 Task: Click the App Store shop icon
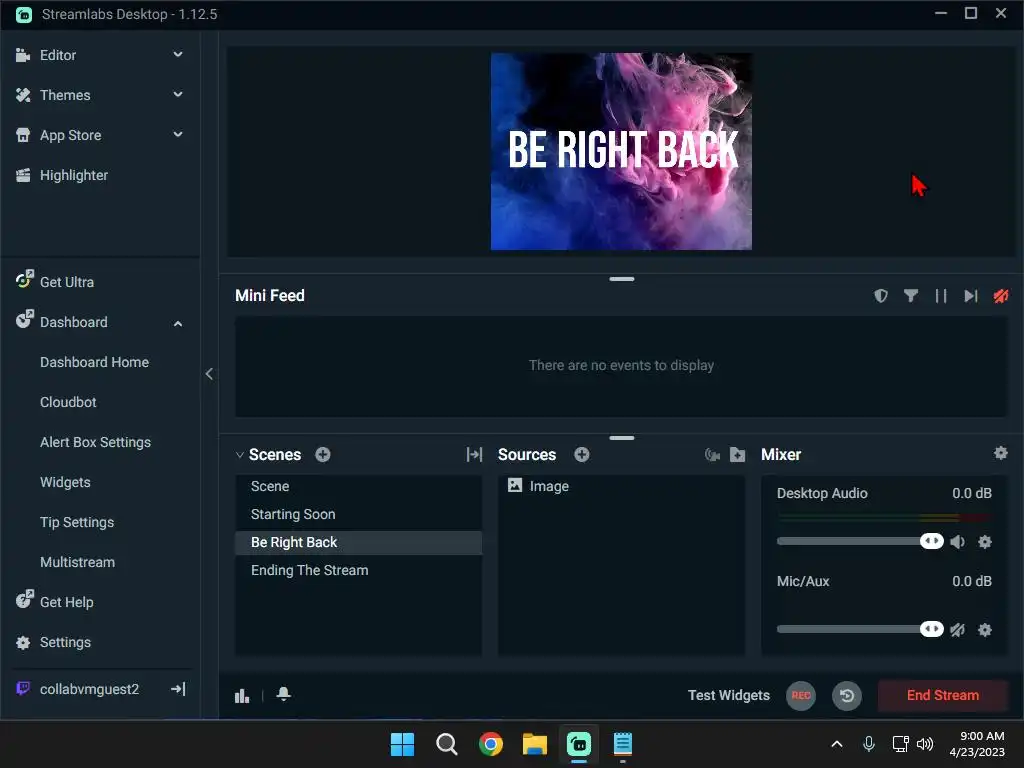coord(23,135)
